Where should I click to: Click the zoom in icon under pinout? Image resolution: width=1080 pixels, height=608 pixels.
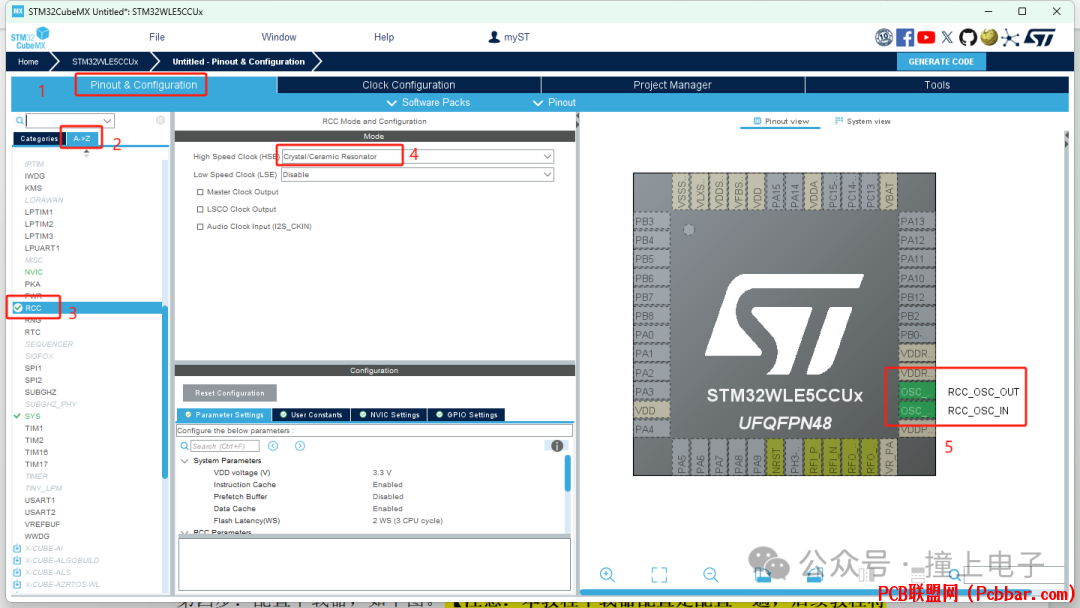607,574
